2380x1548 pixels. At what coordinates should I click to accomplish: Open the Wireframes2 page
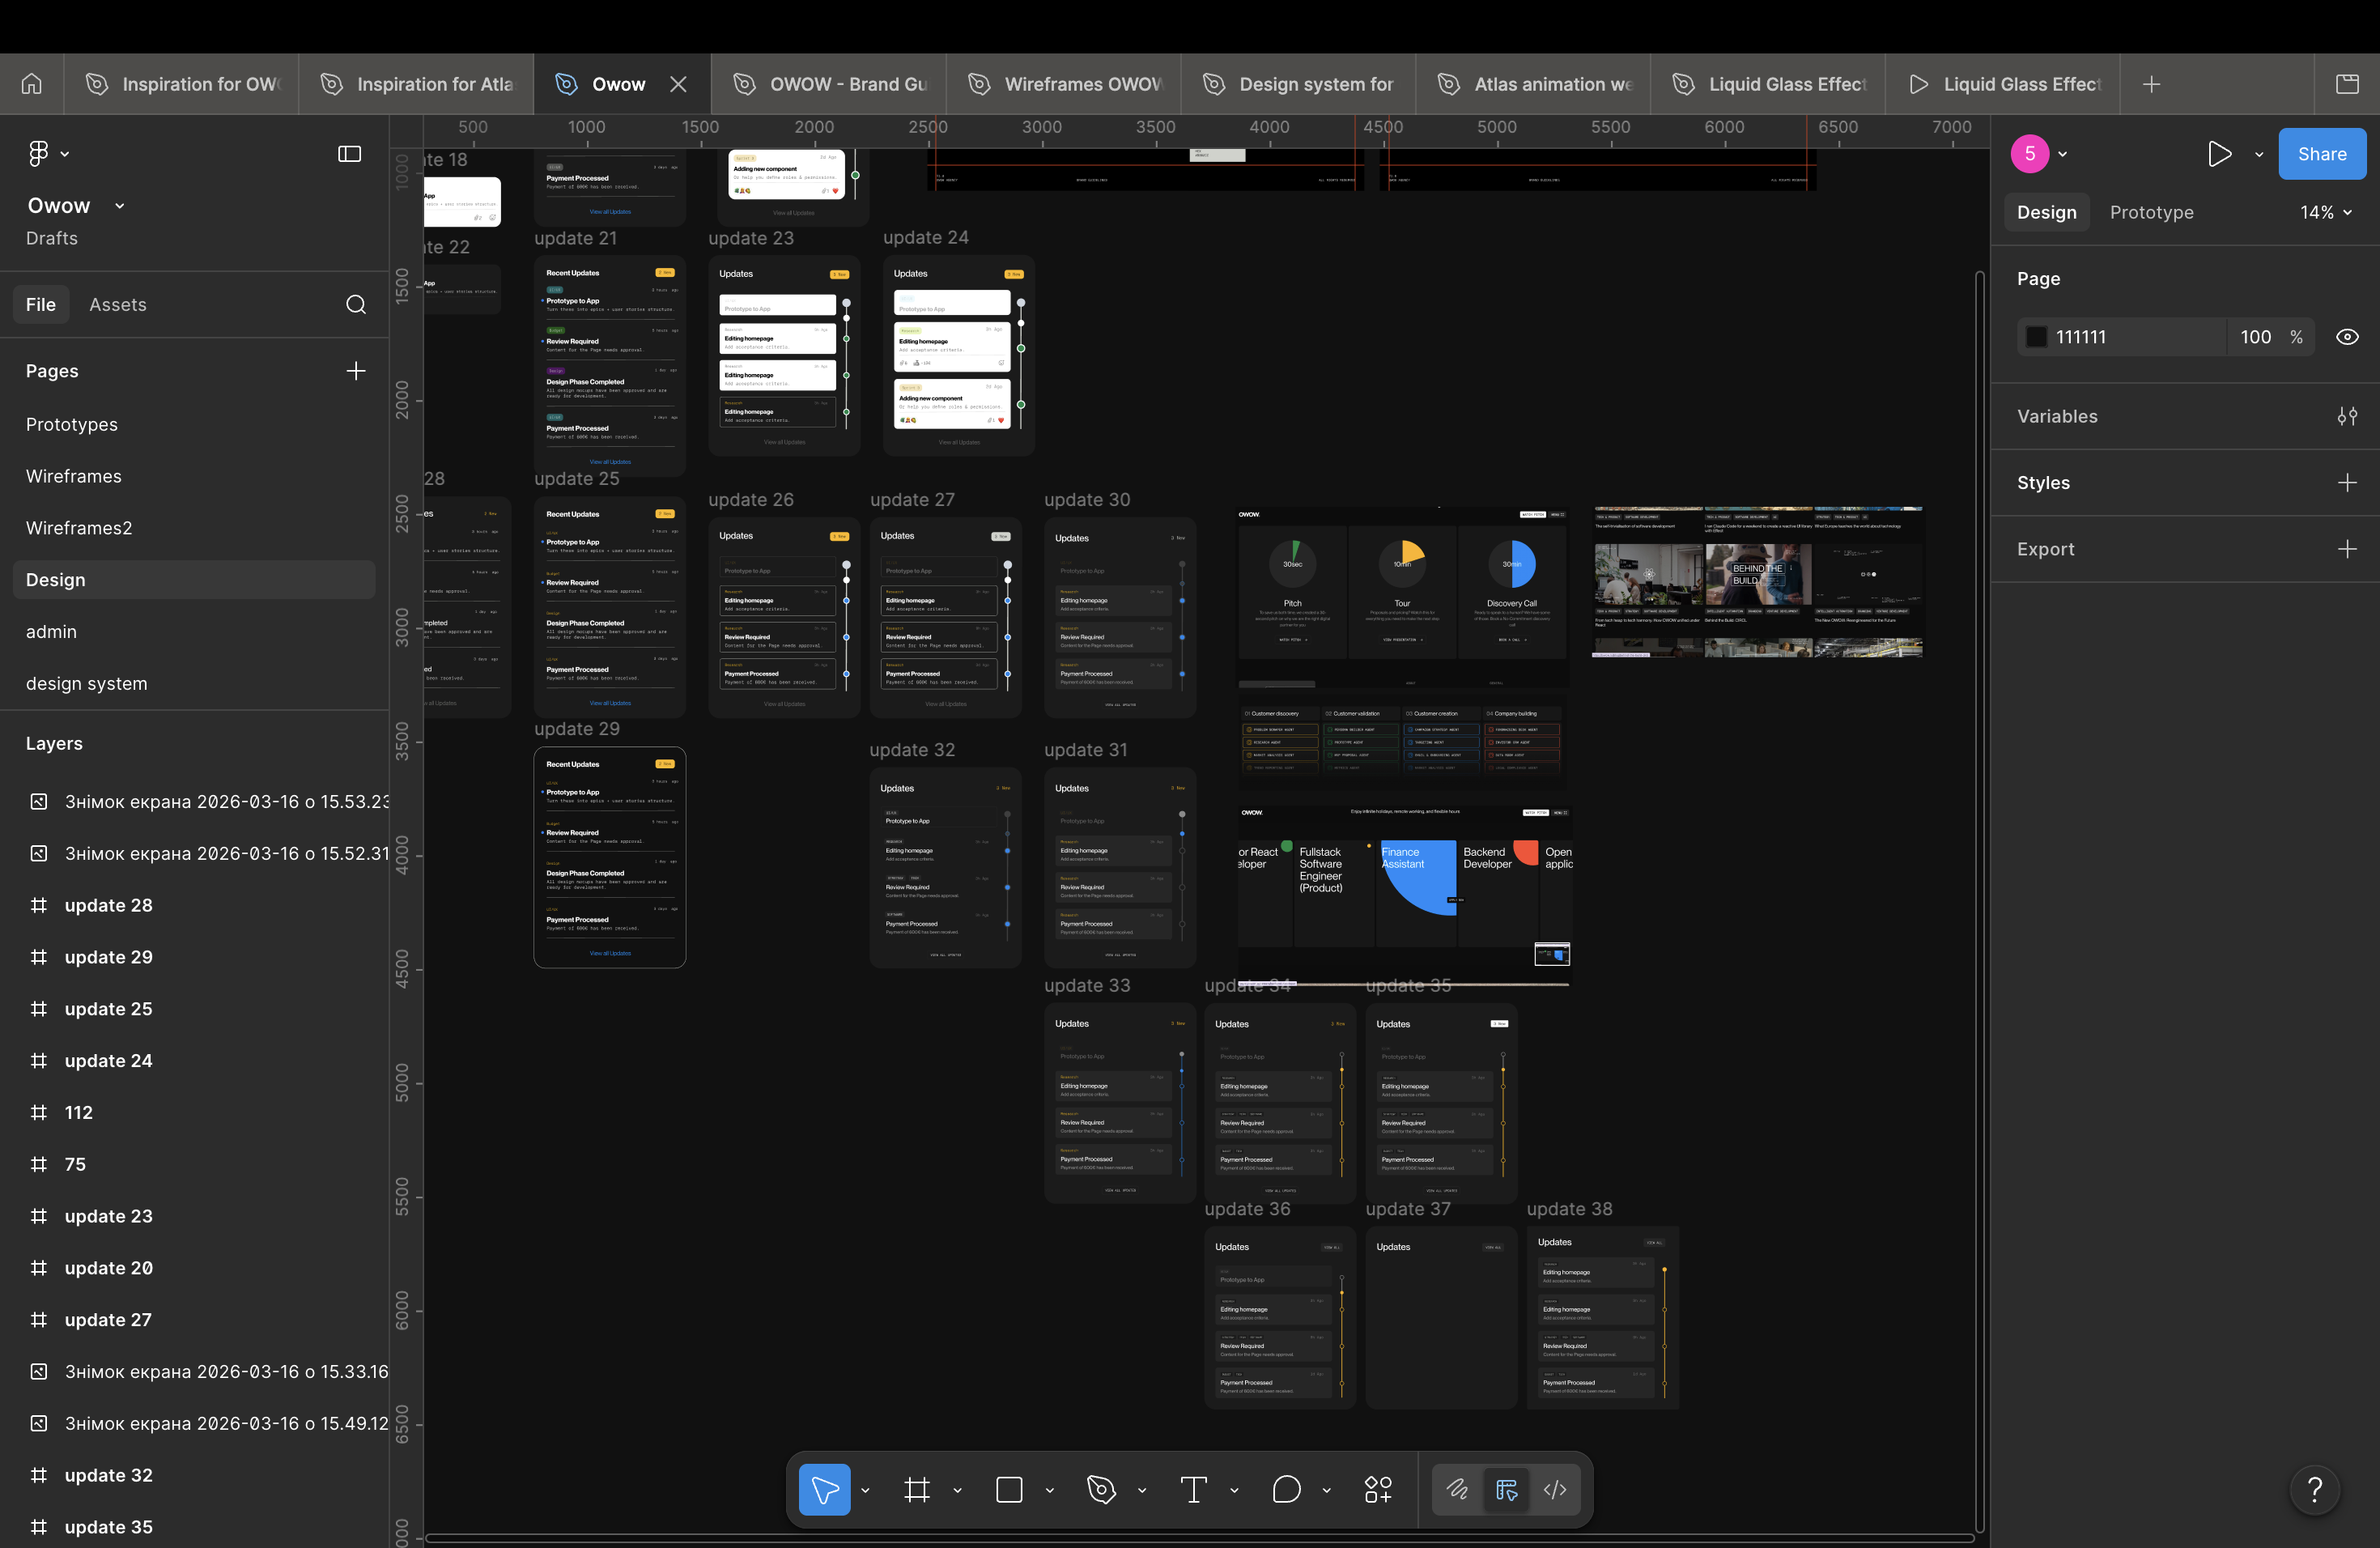[194, 528]
